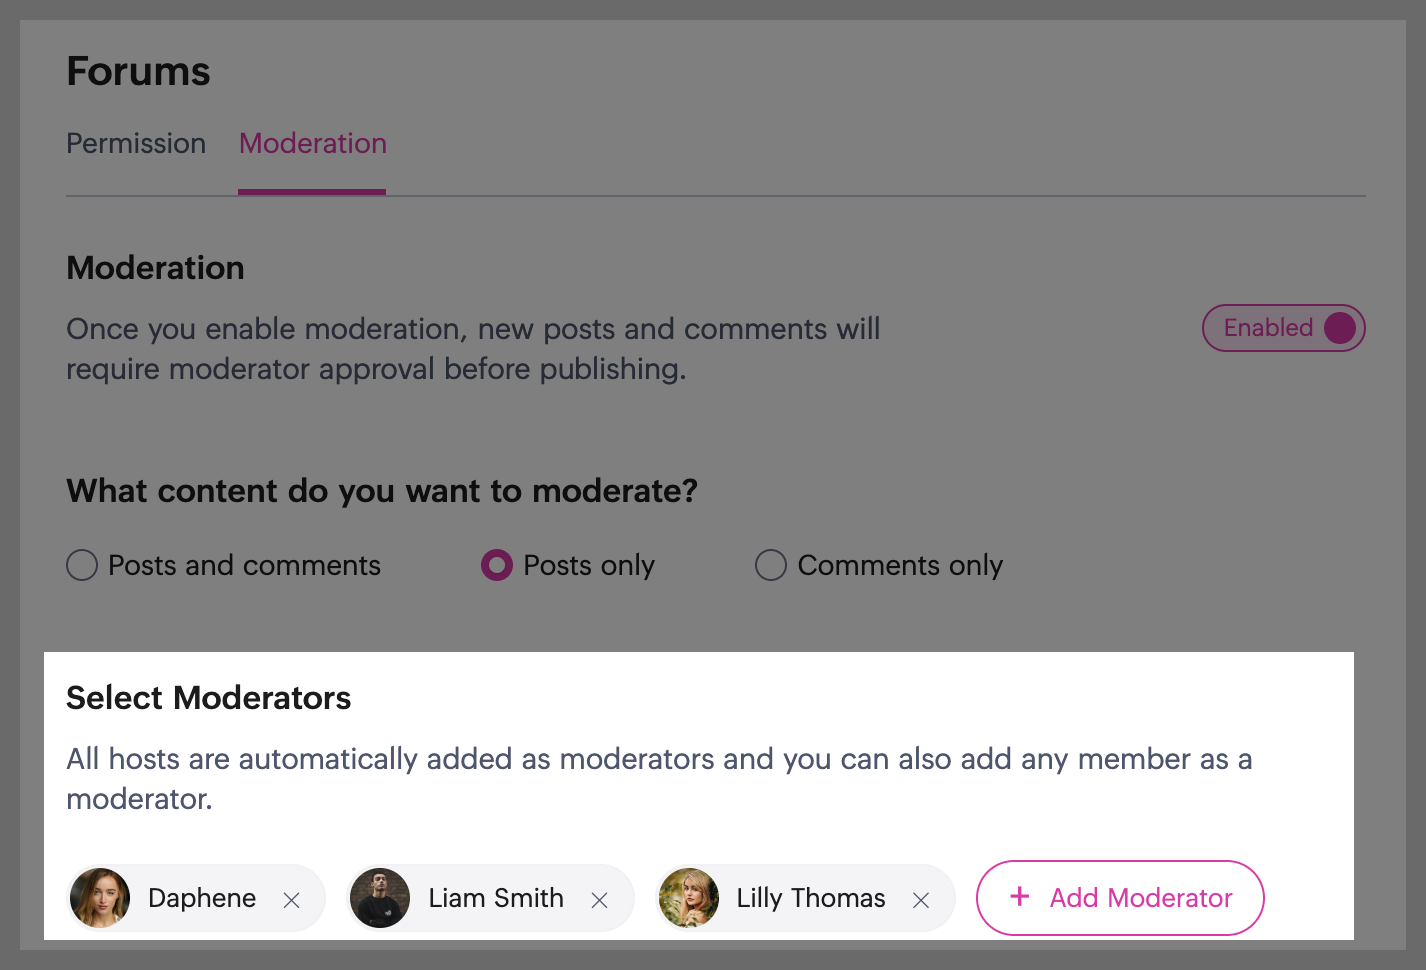Screen dimensions: 1426x970
Task: Remove Daphene from the moderators list
Action: click(x=292, y=900)
